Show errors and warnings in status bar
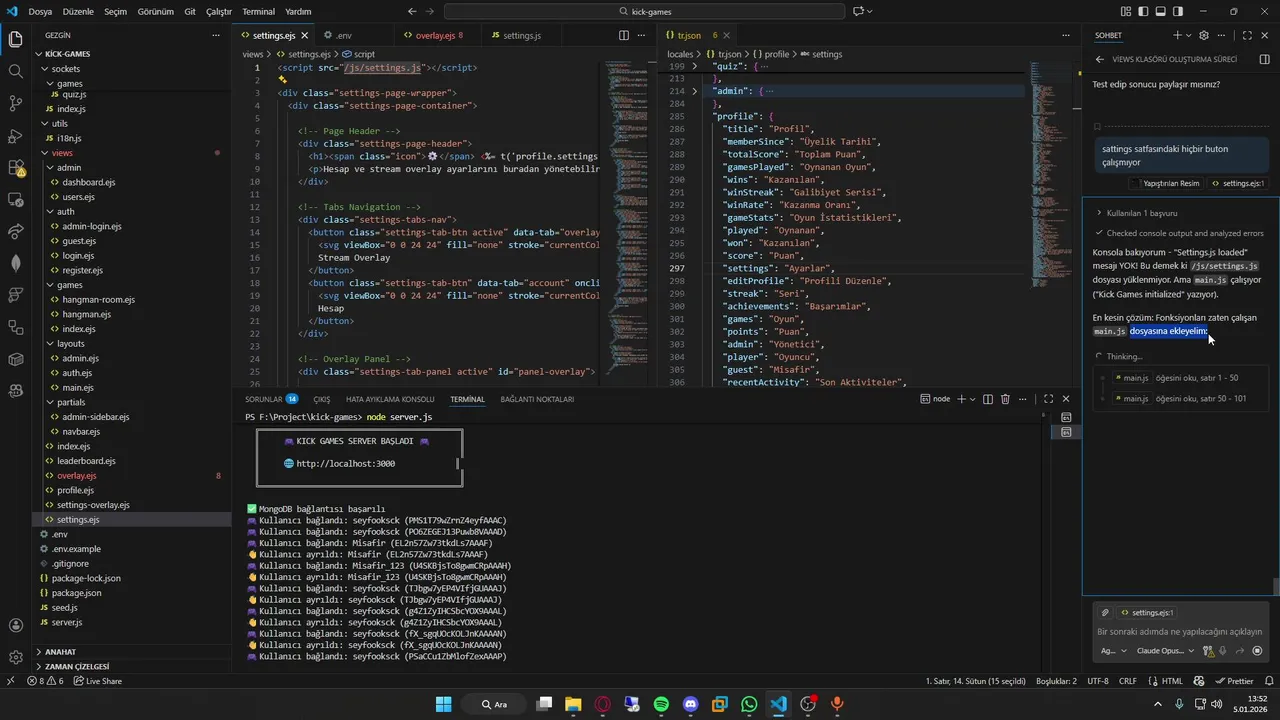The image size is (1280, 720). (45, 681)
